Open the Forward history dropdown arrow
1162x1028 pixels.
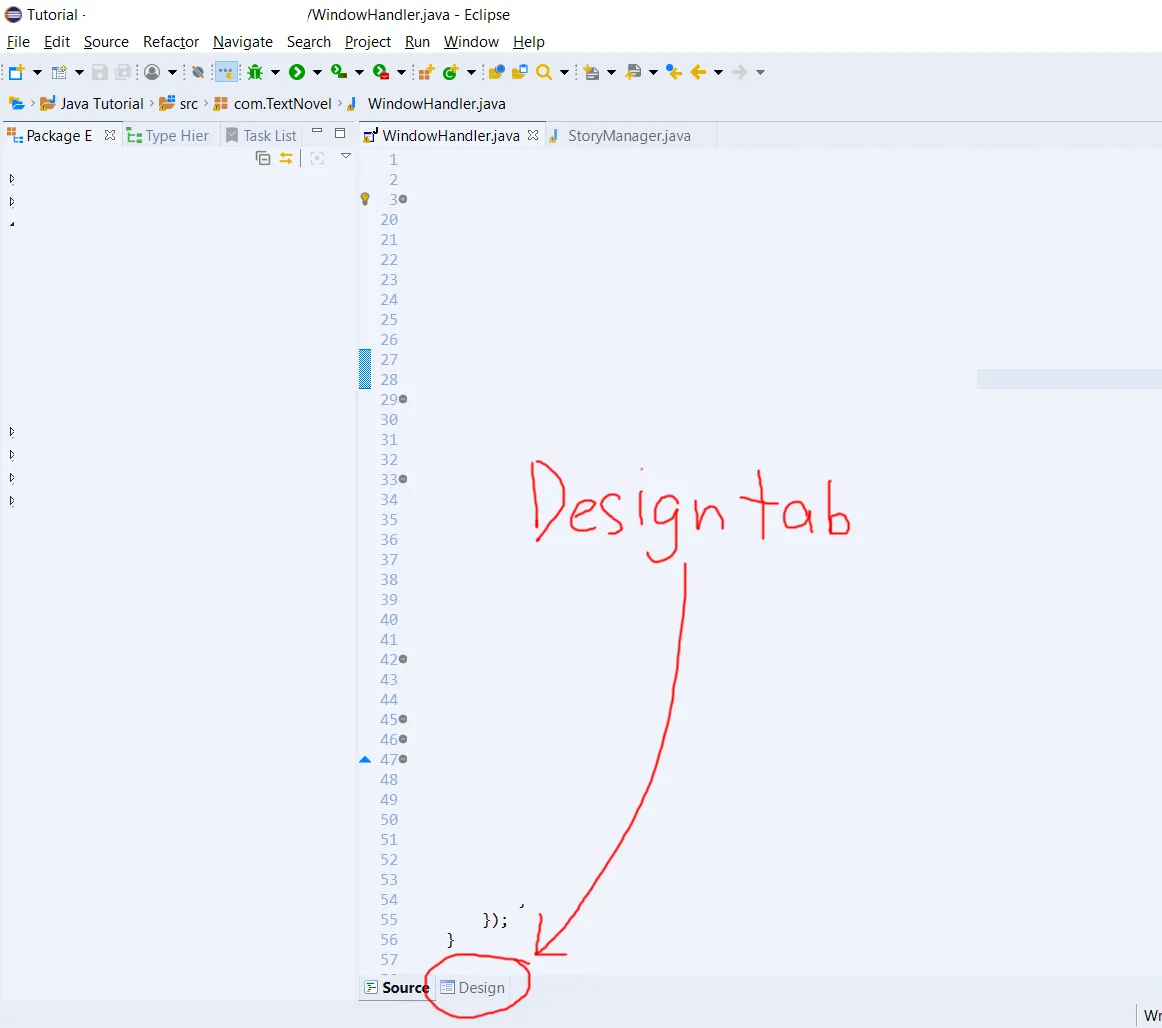[760, 72]
